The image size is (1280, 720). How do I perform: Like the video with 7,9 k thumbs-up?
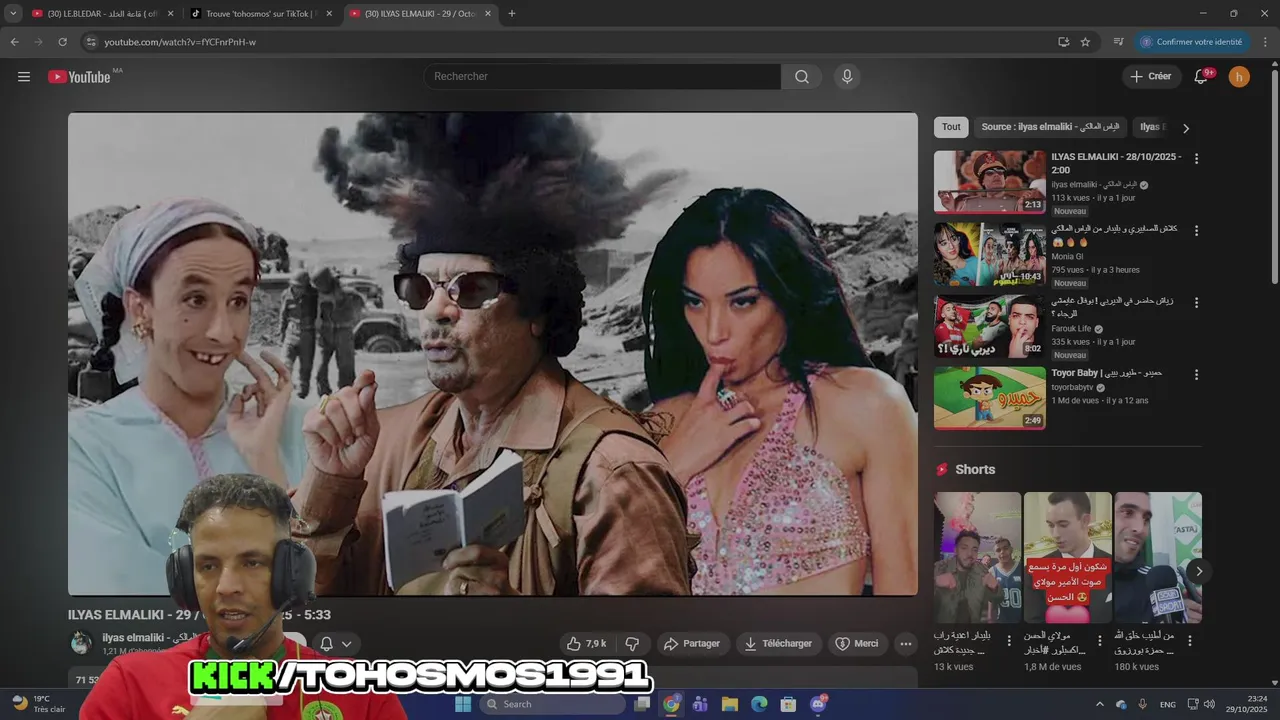pos(586,644)
